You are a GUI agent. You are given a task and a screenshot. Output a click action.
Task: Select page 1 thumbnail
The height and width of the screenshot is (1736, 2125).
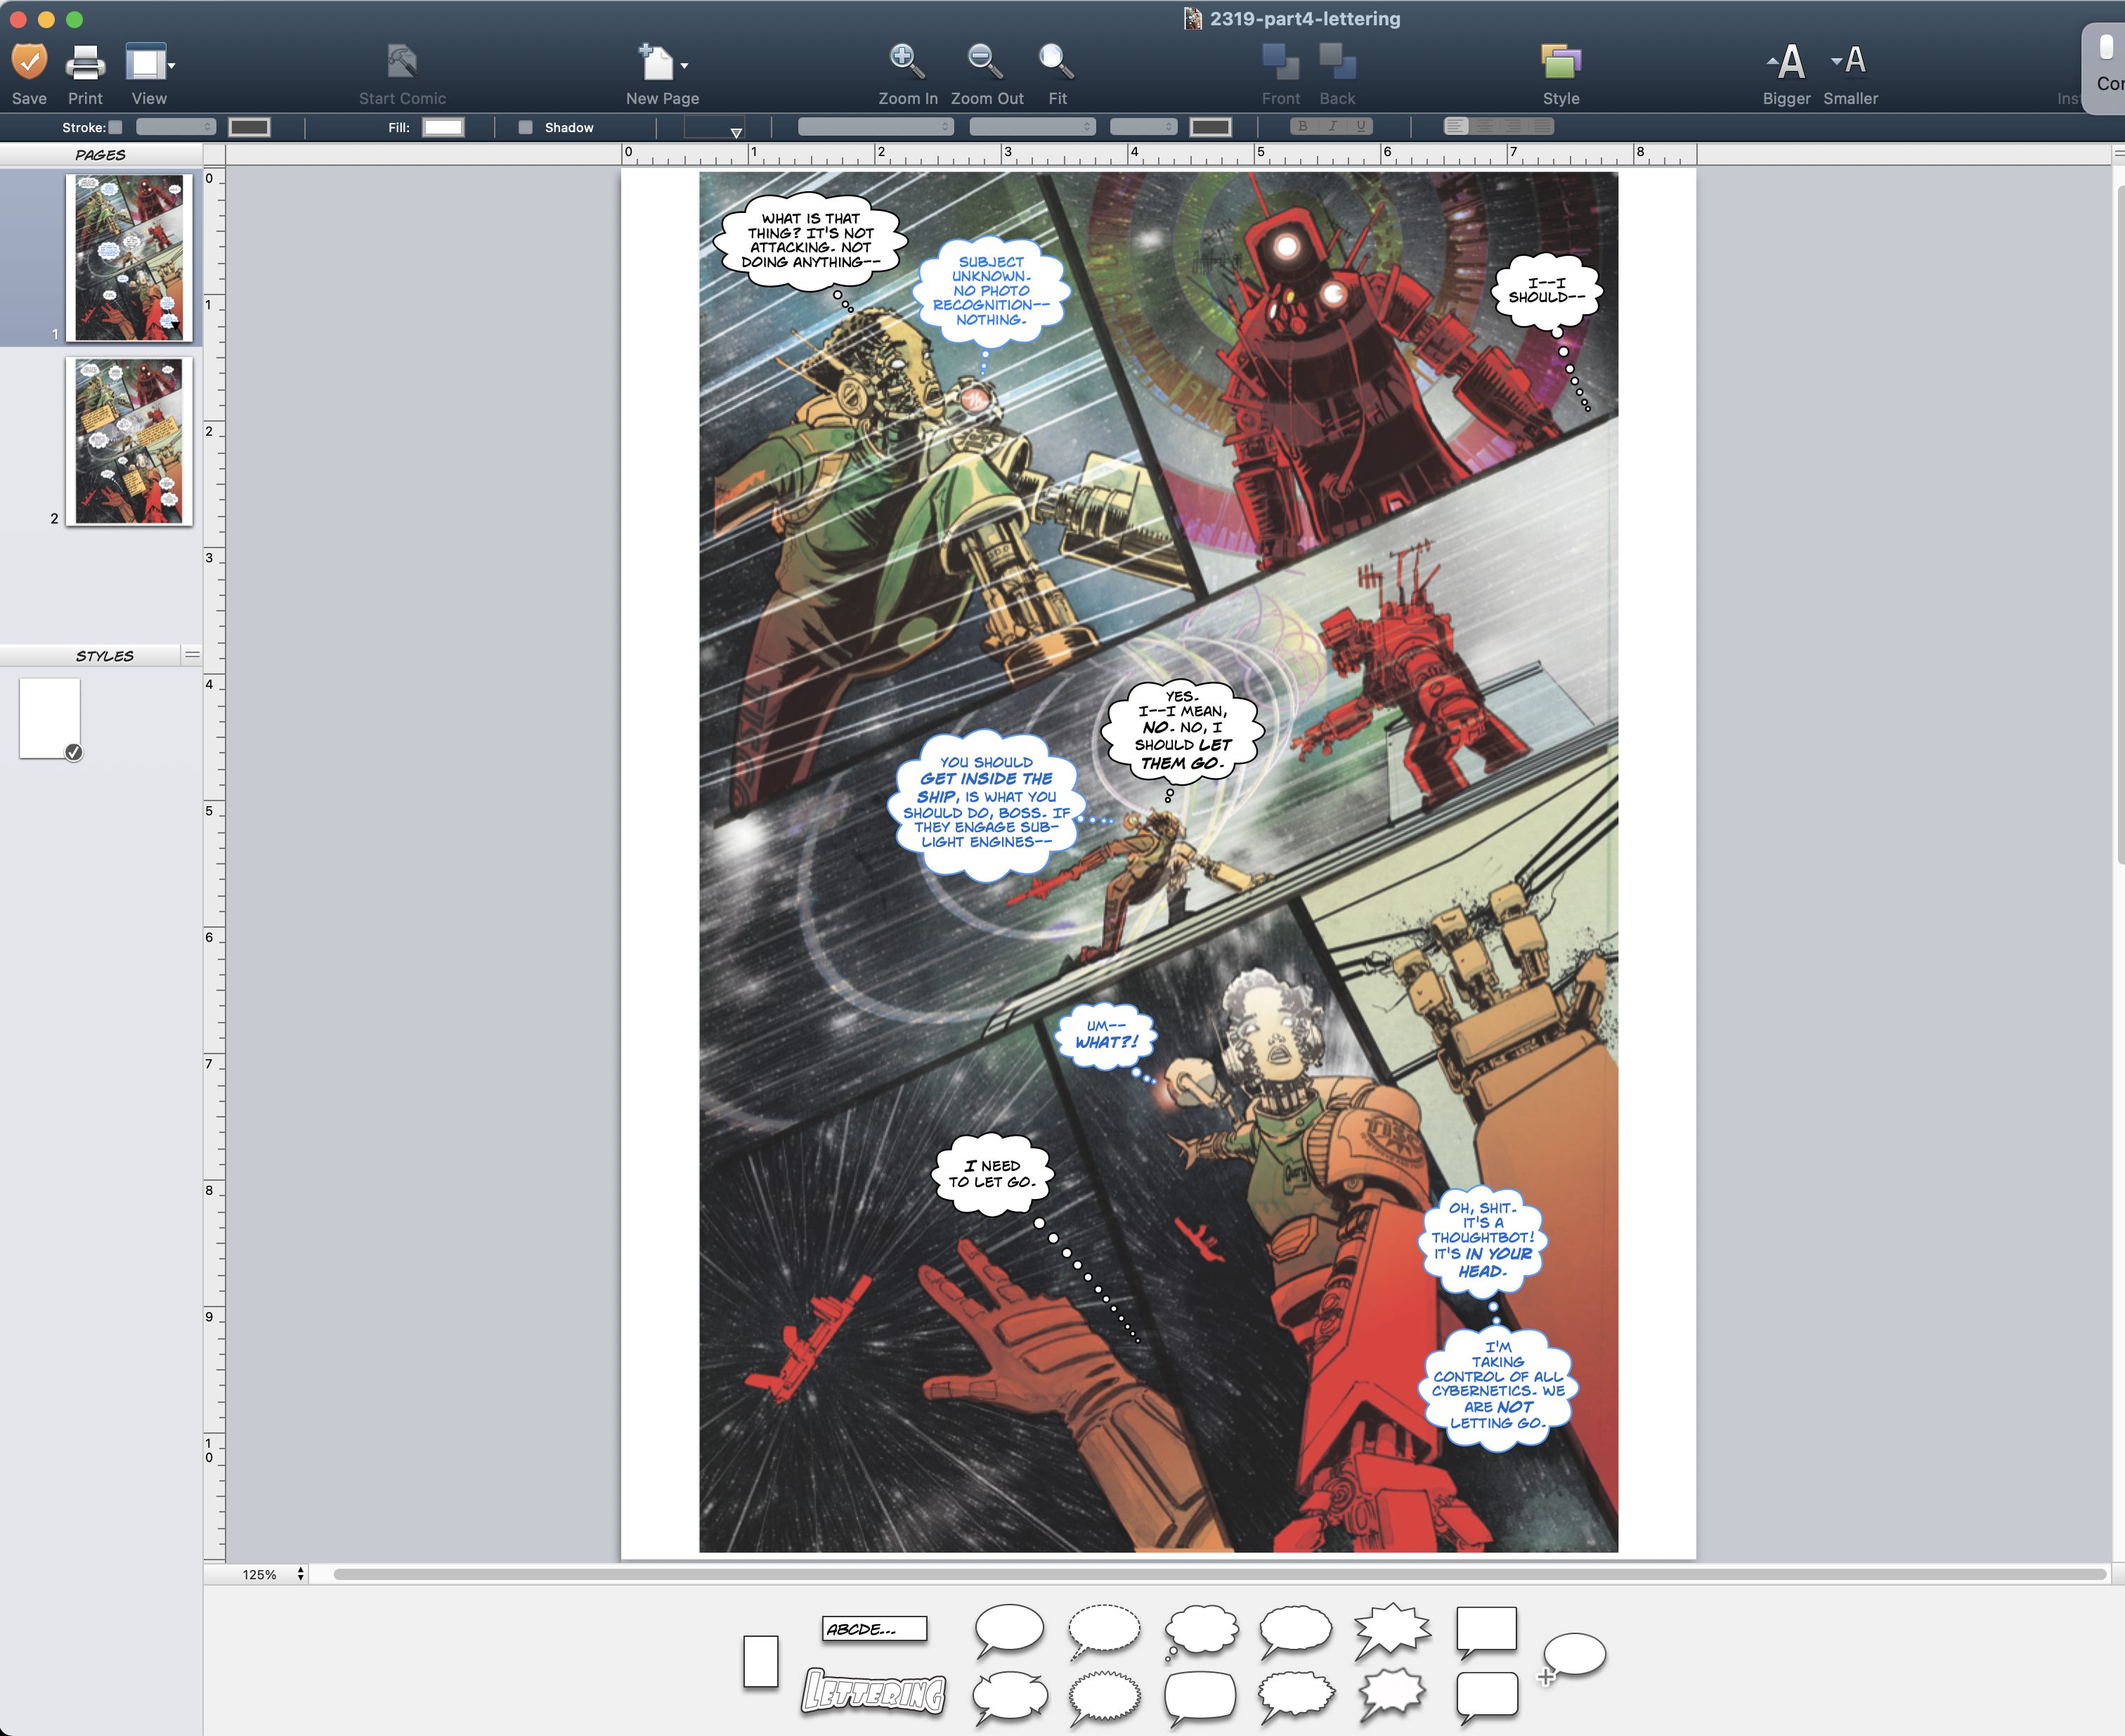129,258
